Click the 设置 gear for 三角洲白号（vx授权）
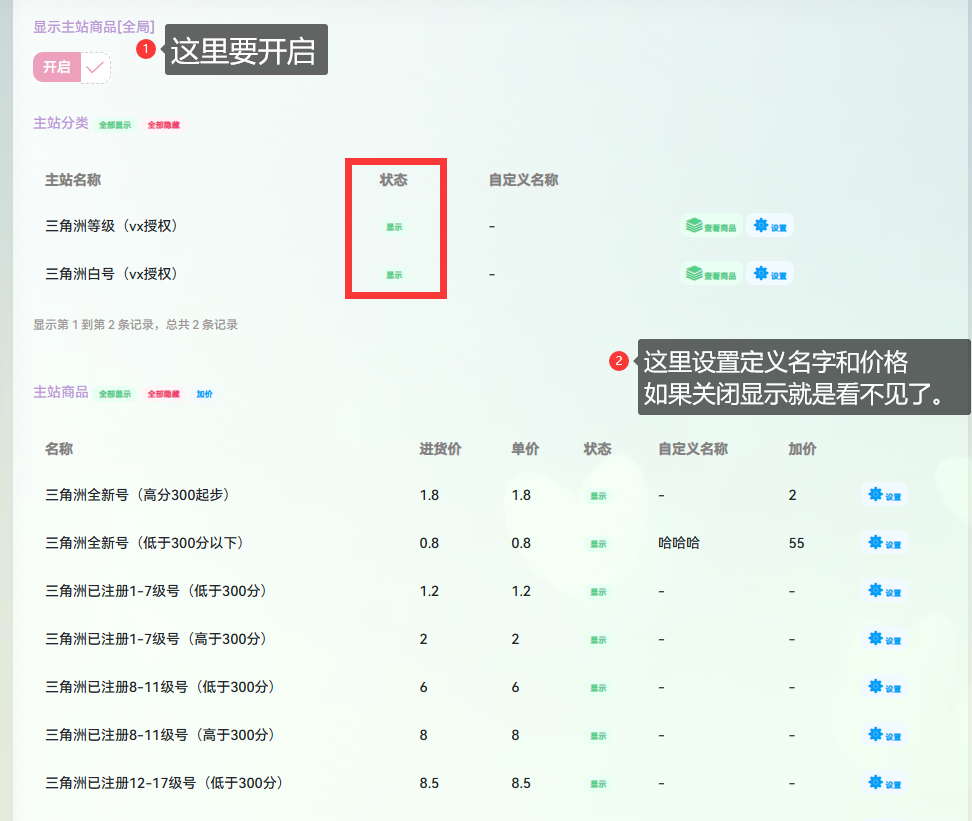This screenshot has height=821, width=972. coord(770,273)
